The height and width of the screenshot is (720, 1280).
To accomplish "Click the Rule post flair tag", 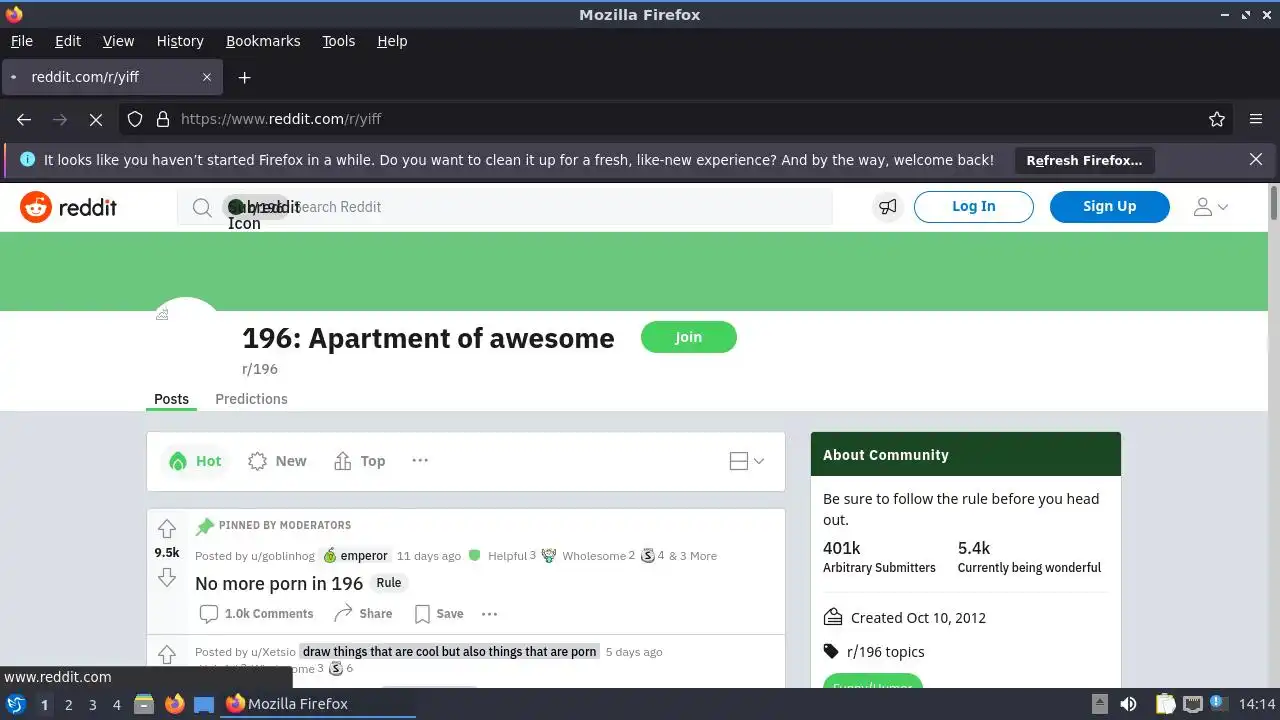I will point(389,583).
